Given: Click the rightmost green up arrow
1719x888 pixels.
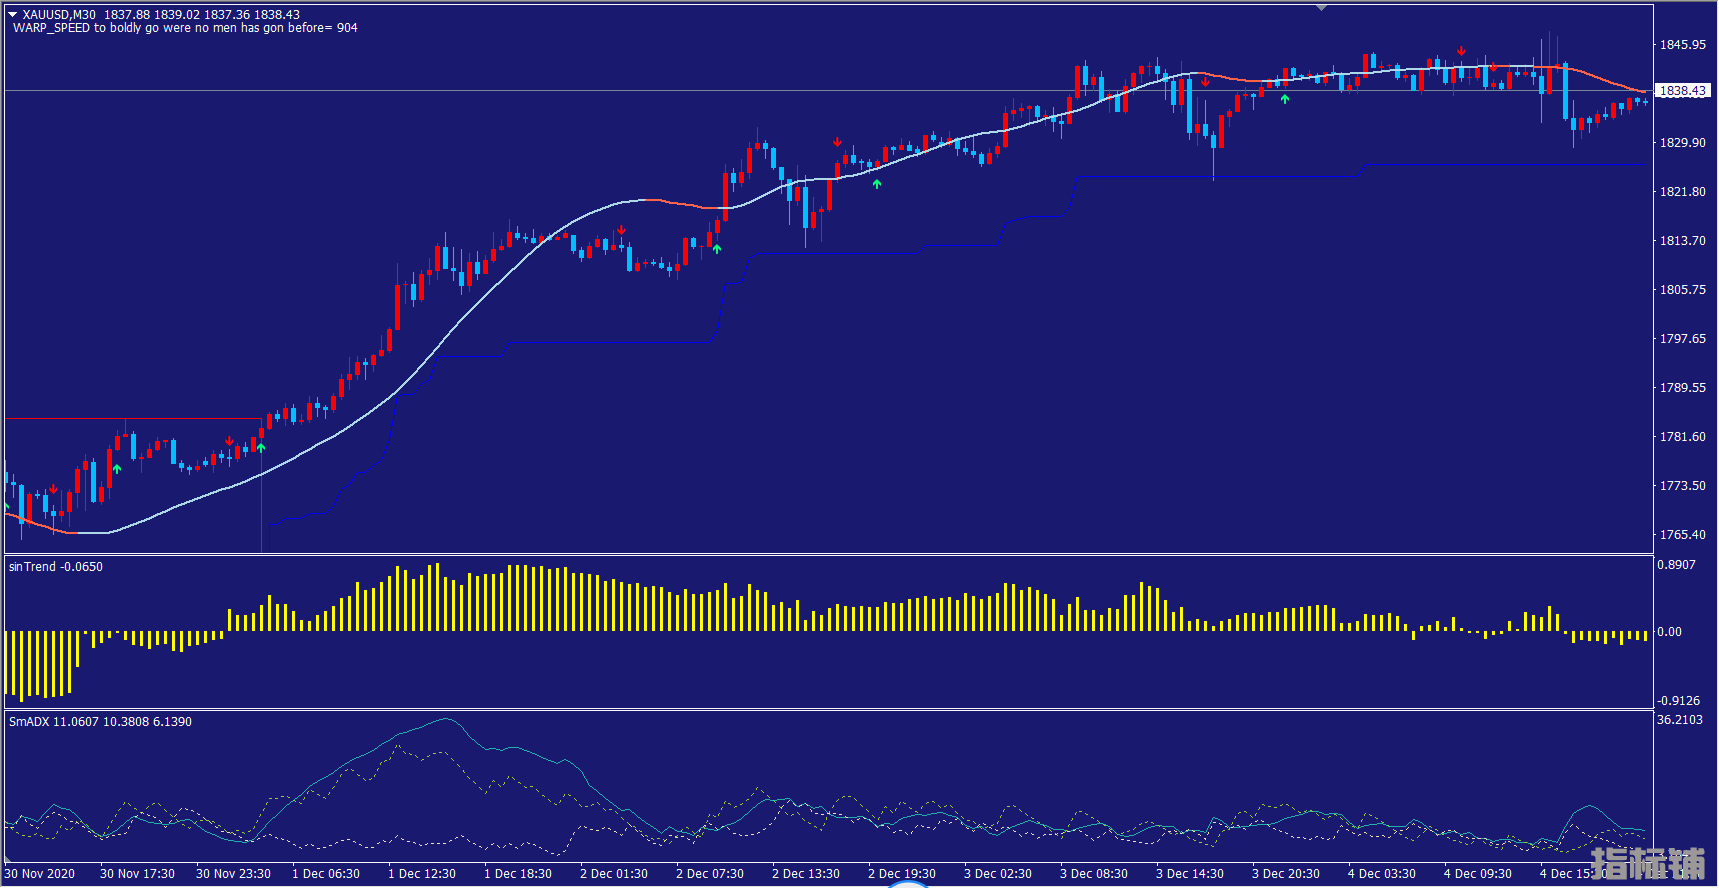Looking at the screenshot, I should coord(1285,99).
